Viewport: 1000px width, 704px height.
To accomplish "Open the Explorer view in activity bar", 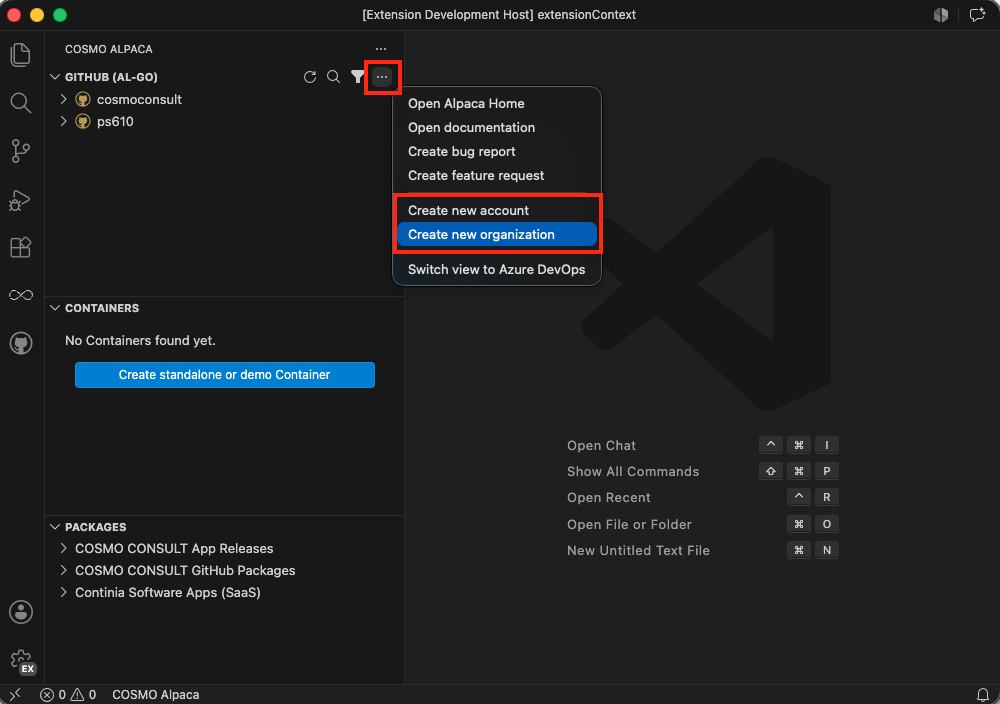I will coord(20,55).
